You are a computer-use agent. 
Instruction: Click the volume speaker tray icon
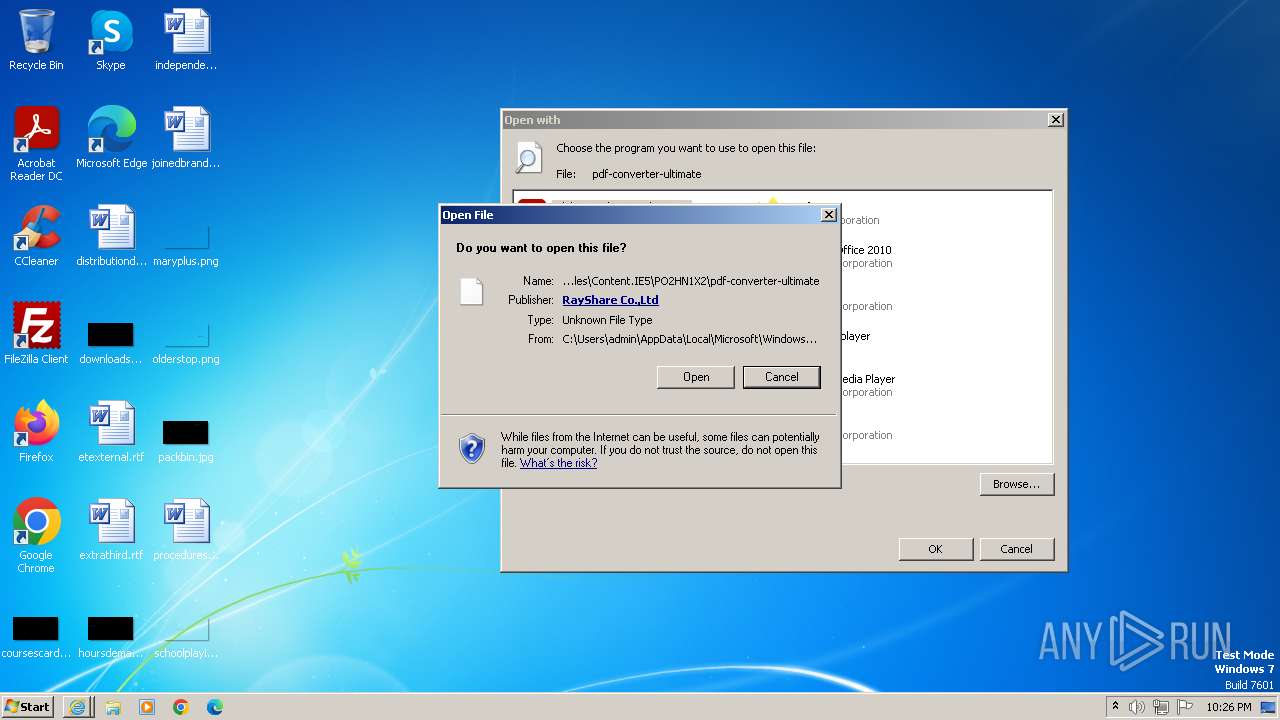click(x=1137, y=707)
